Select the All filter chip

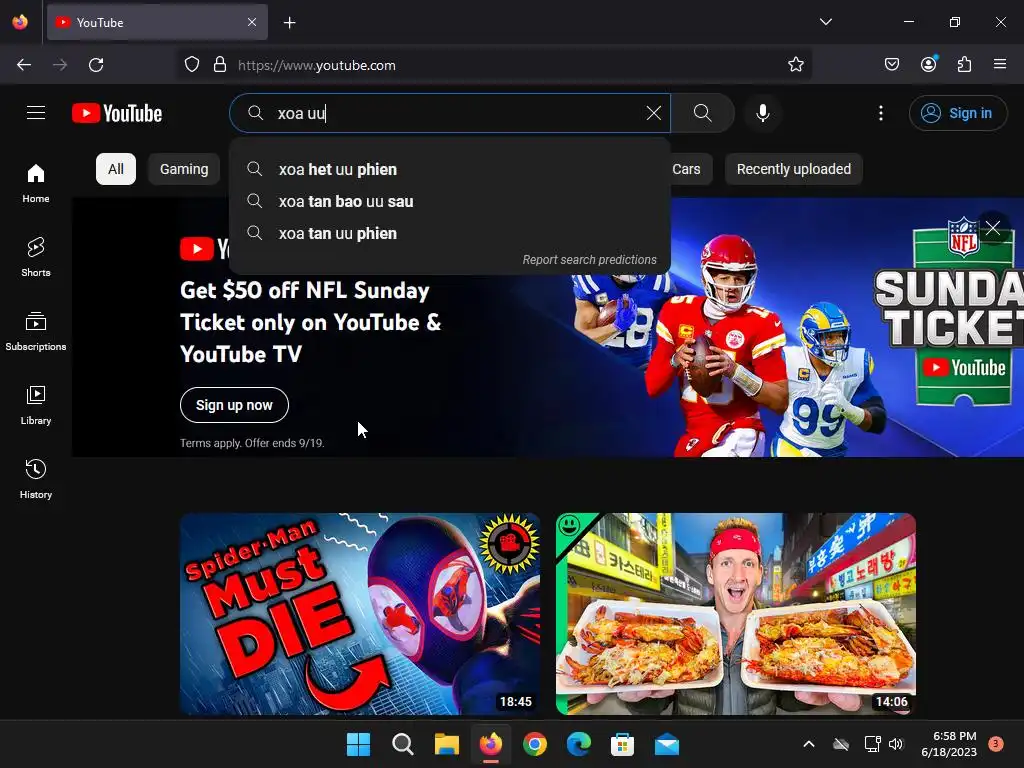tap(116, 169)
